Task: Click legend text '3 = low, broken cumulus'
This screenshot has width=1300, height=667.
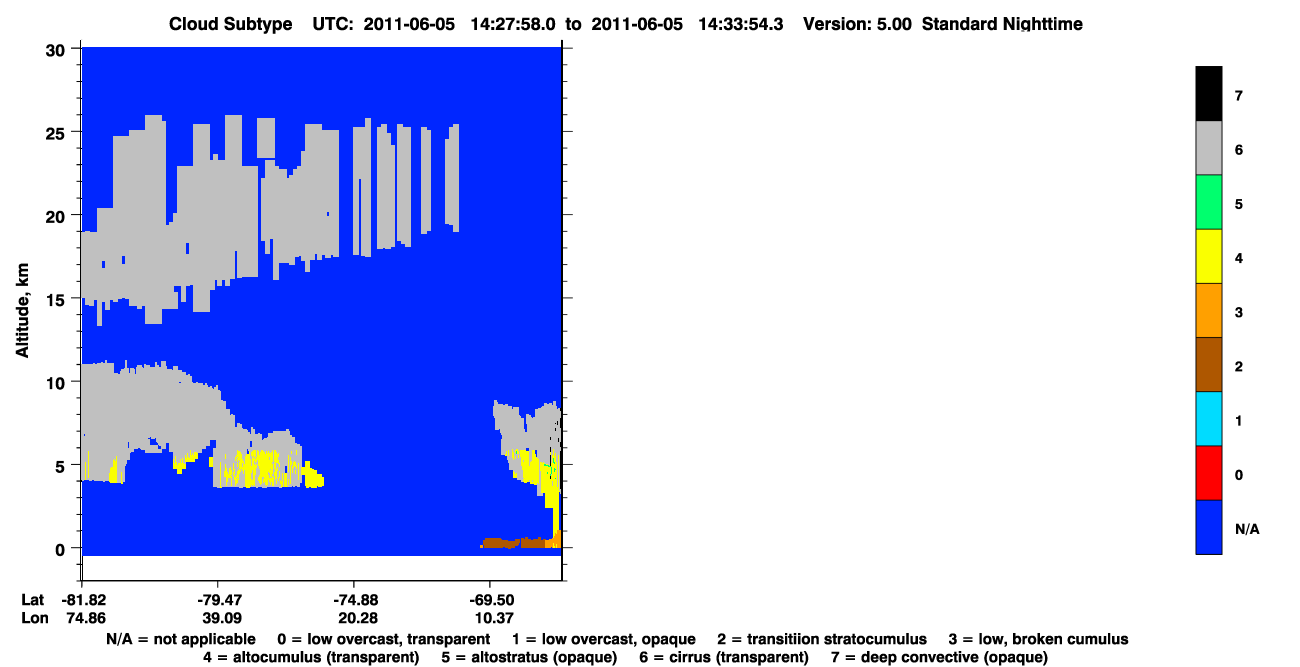Action: pyautogui.click(x=1038, y=639)
